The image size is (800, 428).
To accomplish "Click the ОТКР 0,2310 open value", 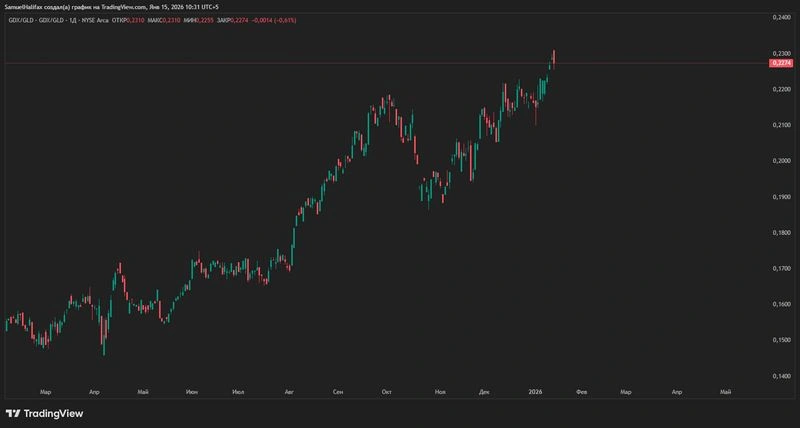I will [x=128, y=20].
